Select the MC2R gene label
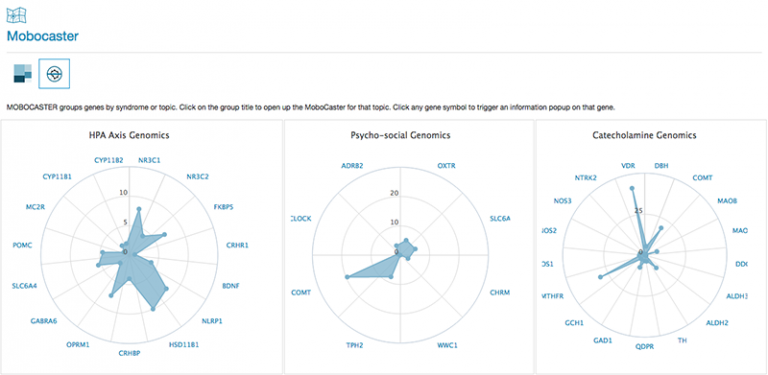This screenshot has width=768, height=375. pyautogui.click(x=36, y=207)
